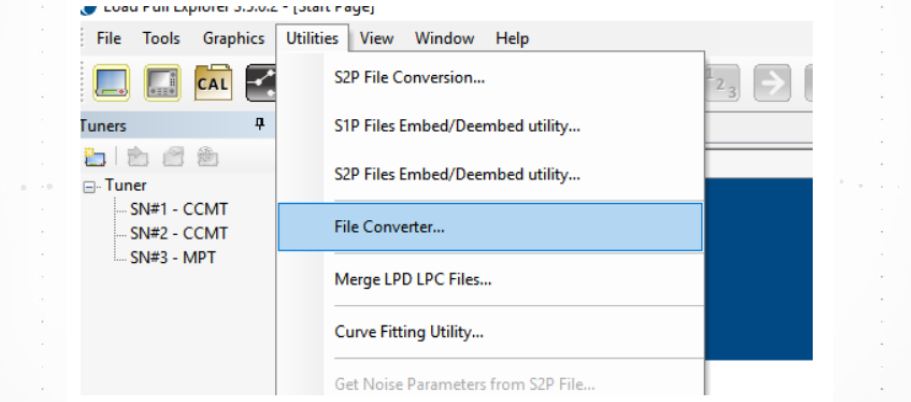911x402 pixels.
Task: Click the new tuner folder icon
Action: [x=94, y=157]
